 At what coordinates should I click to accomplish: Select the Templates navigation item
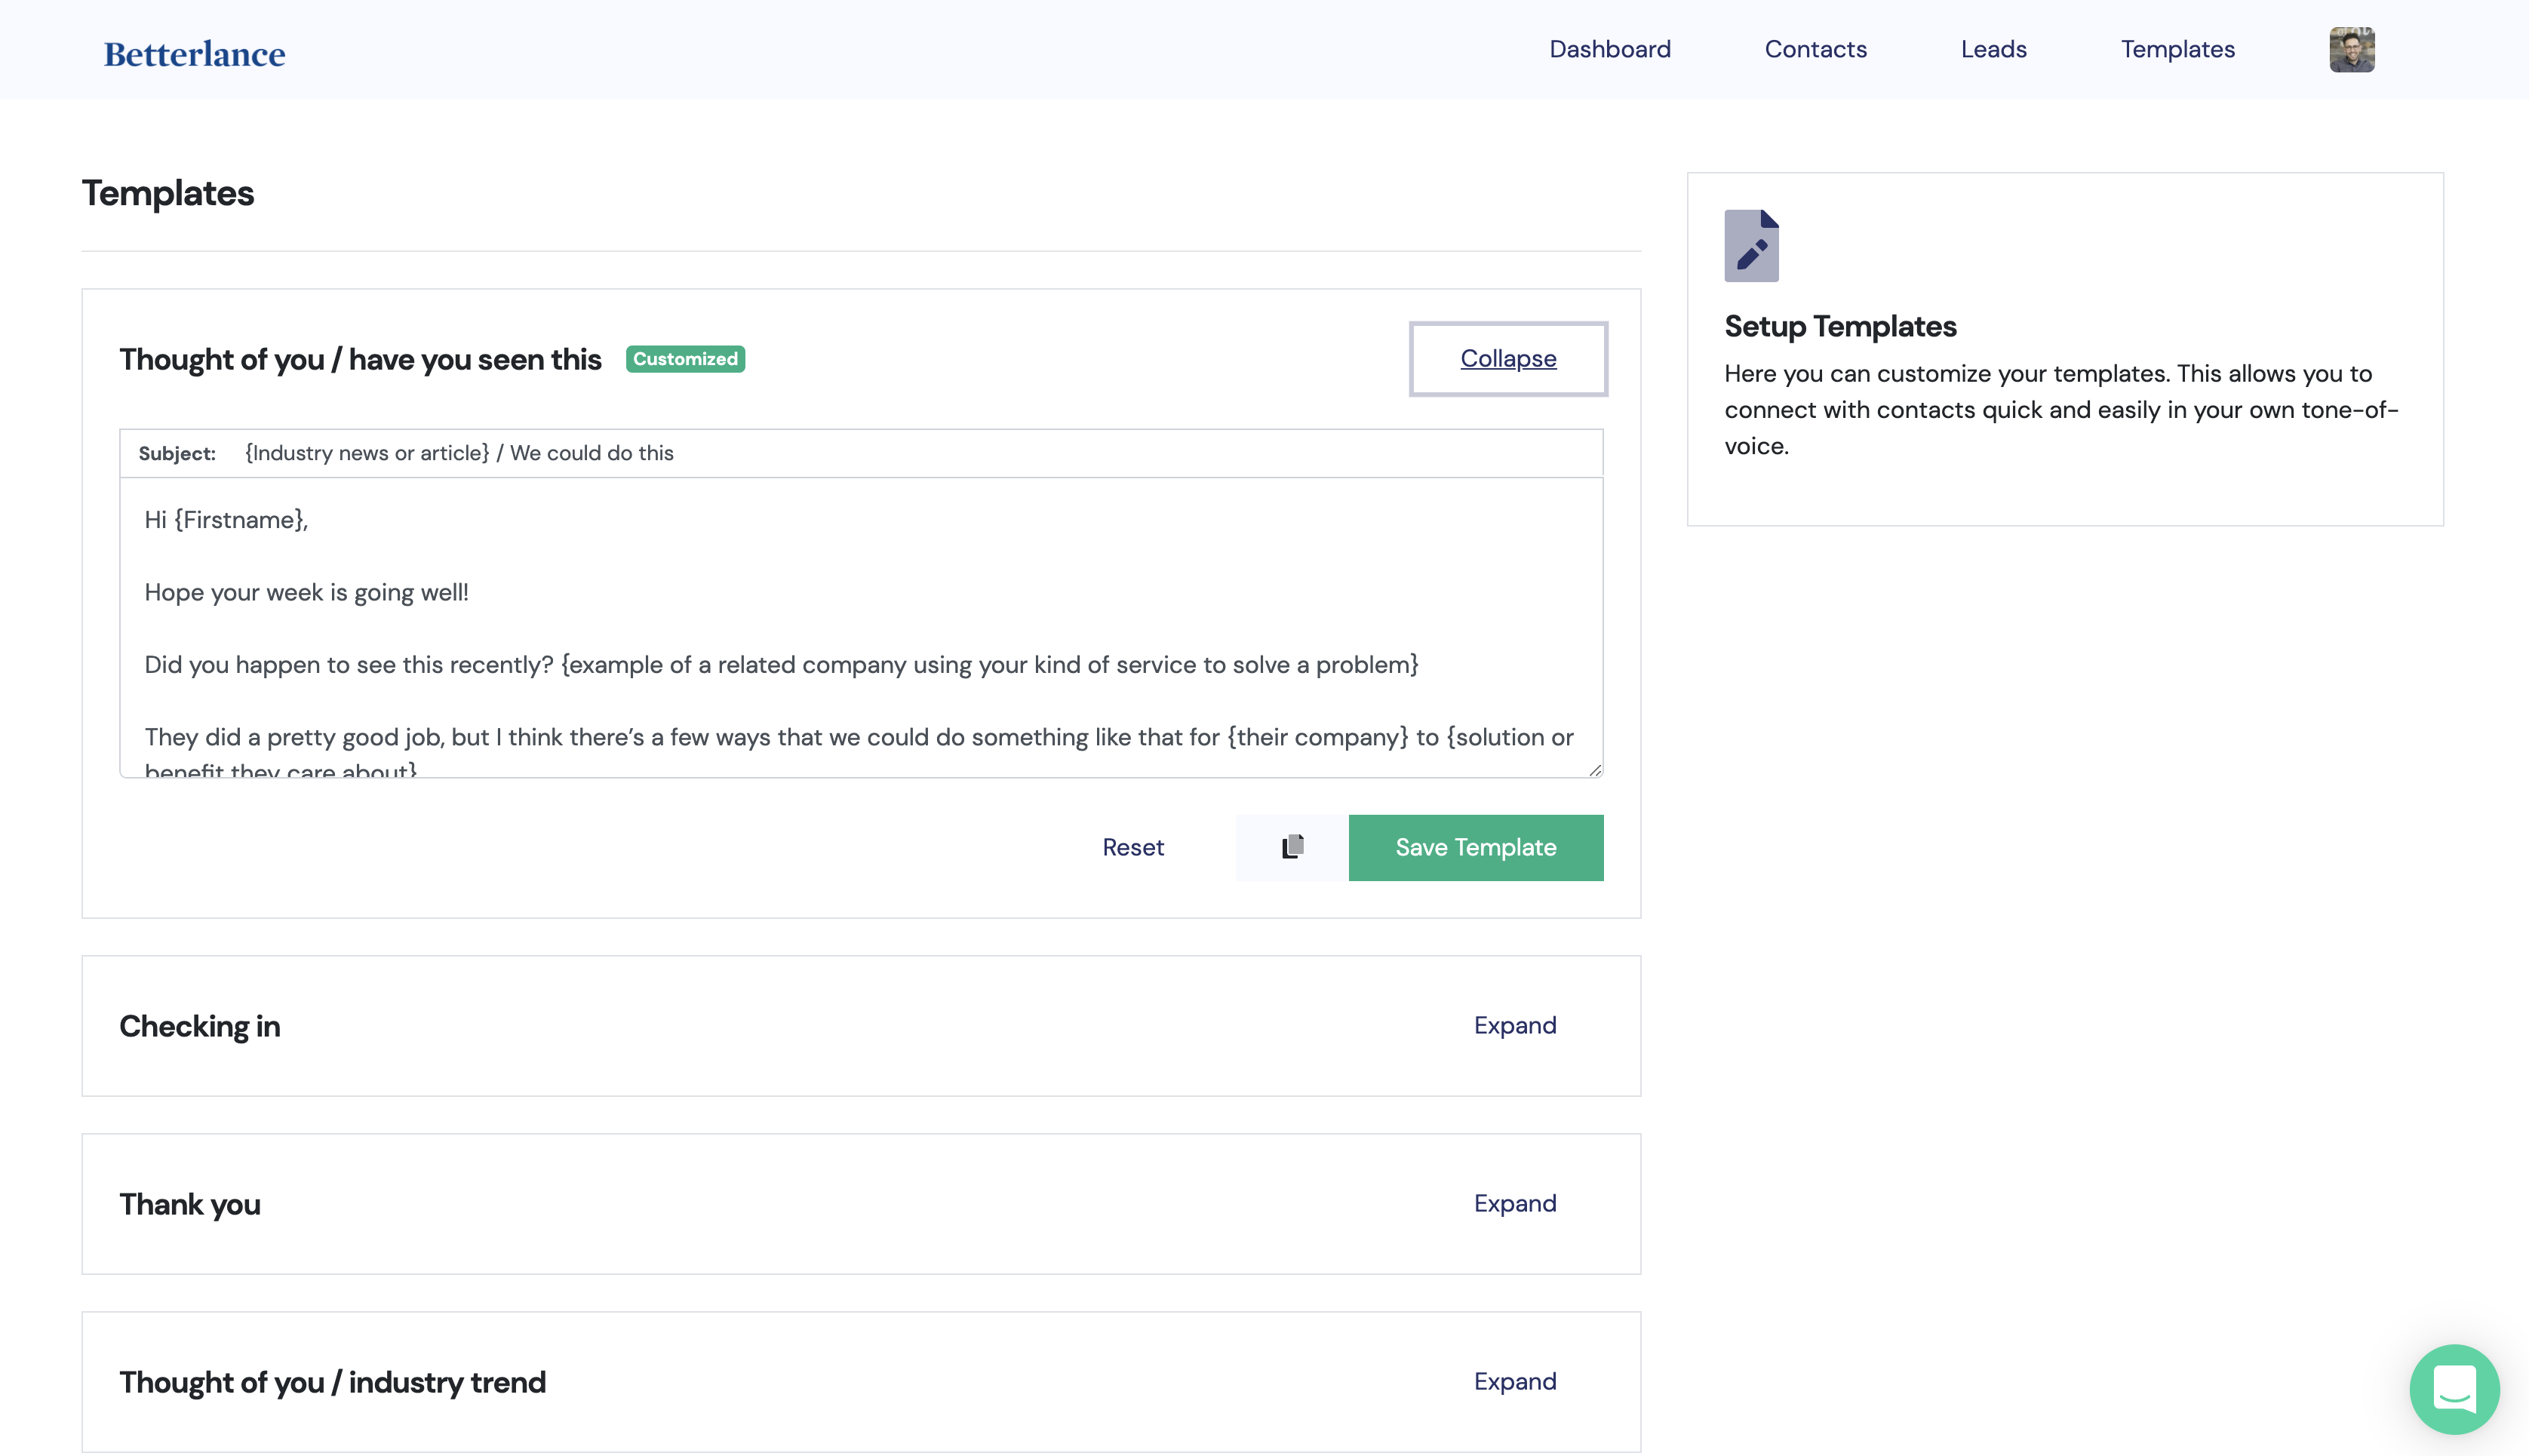click(2177, 49)
